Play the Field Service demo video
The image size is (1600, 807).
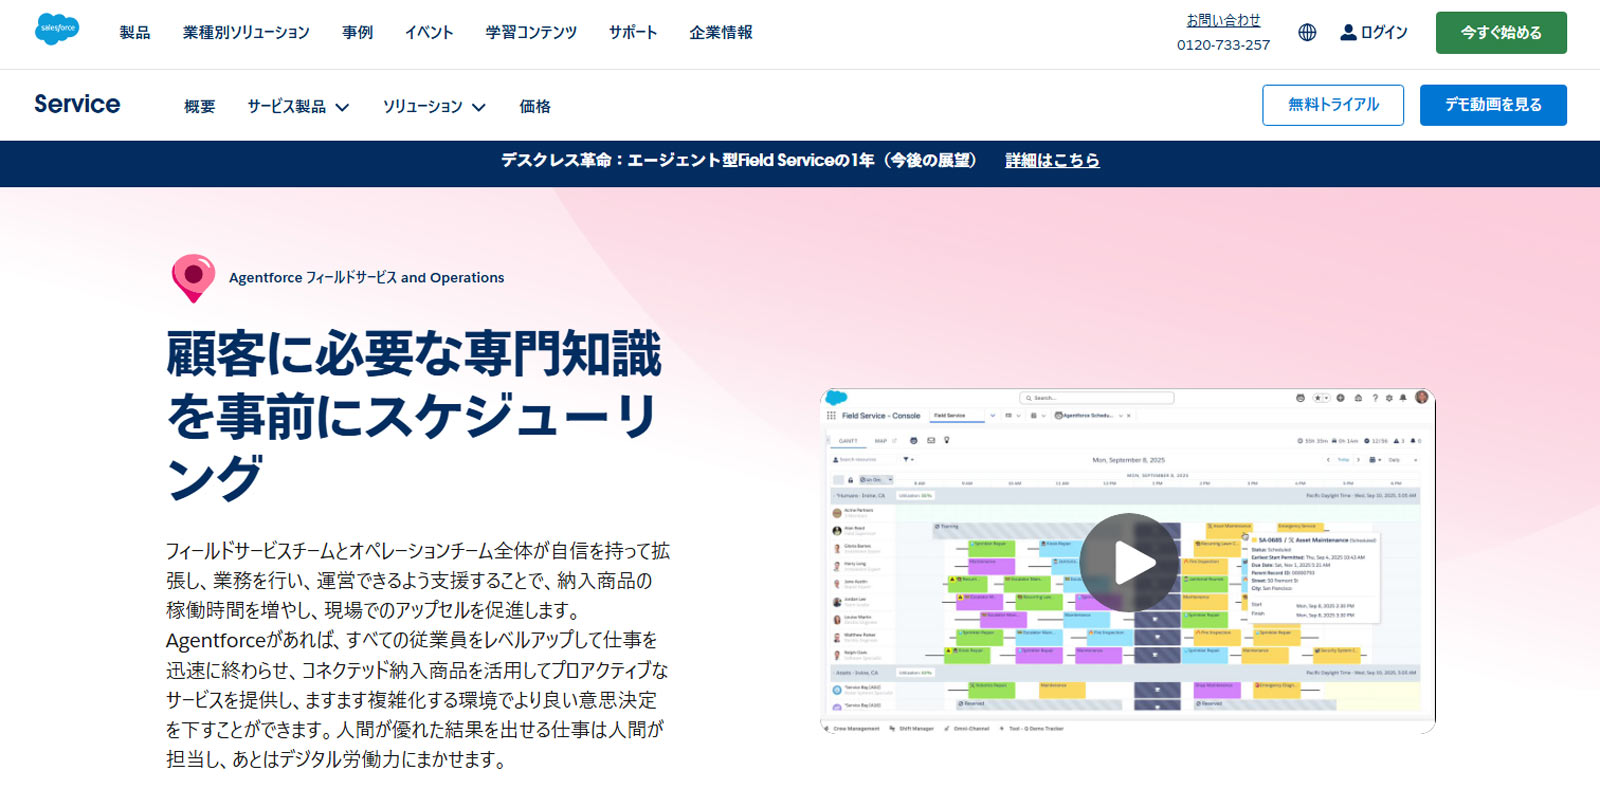(x=1129, y=562)
